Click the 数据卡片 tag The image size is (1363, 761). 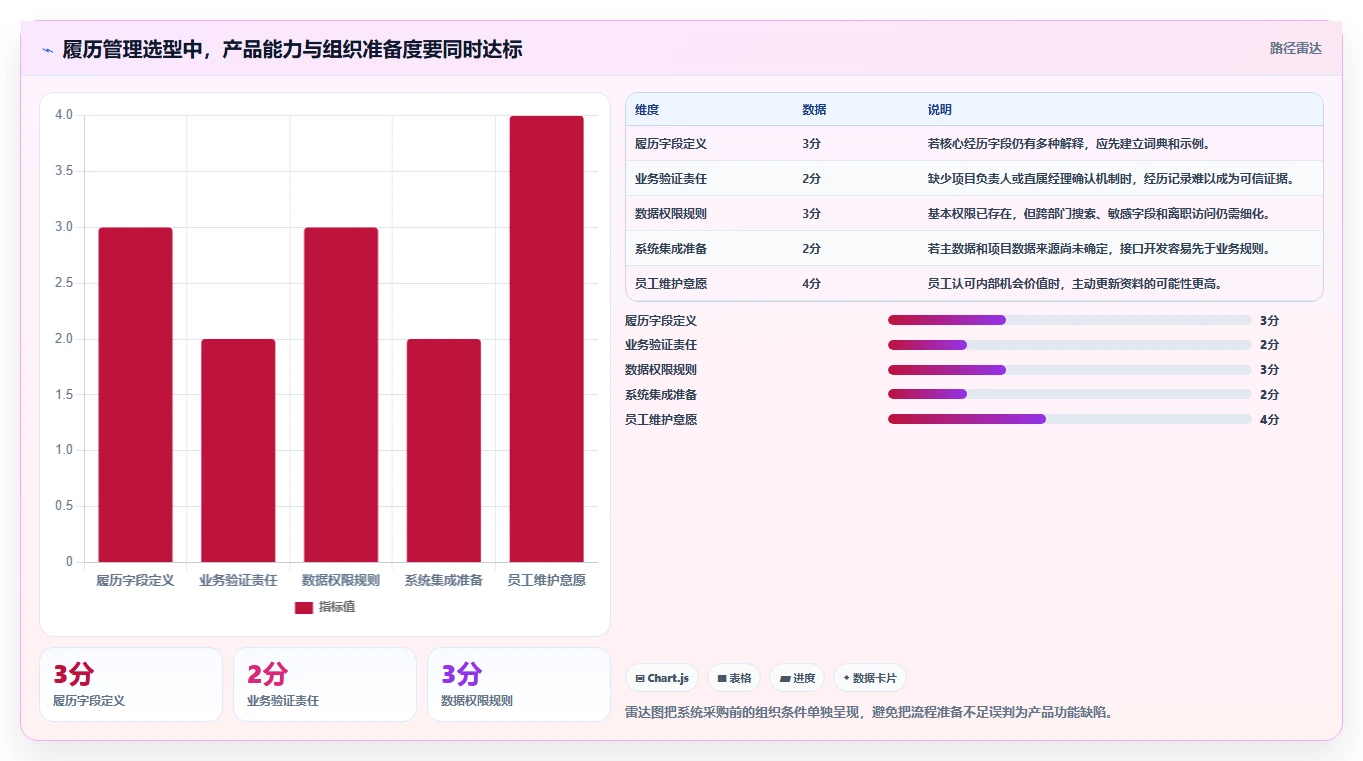click(x=870, y=678)
